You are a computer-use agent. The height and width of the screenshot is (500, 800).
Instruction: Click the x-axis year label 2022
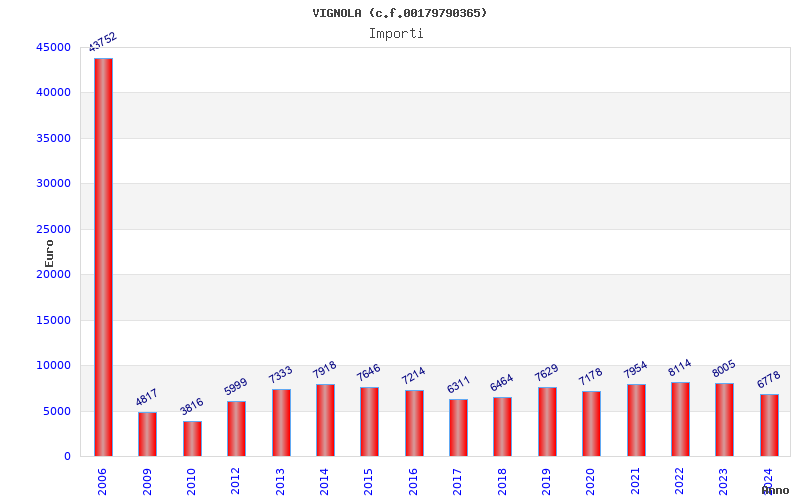(x=680, y=482)
